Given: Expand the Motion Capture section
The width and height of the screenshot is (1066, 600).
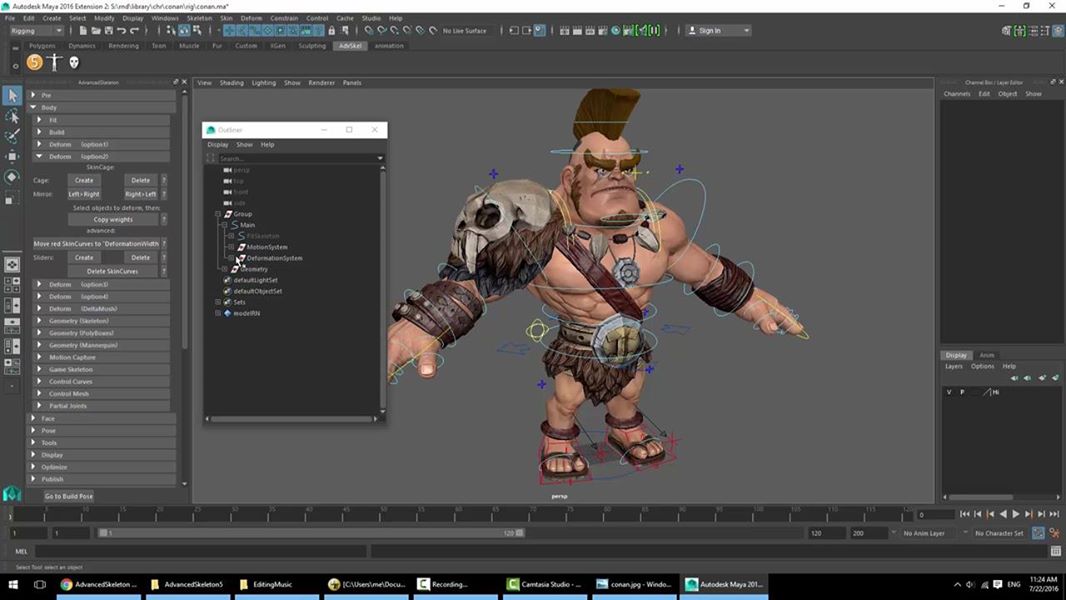Looking at the screenshot, I should click(x=39, y=357).
